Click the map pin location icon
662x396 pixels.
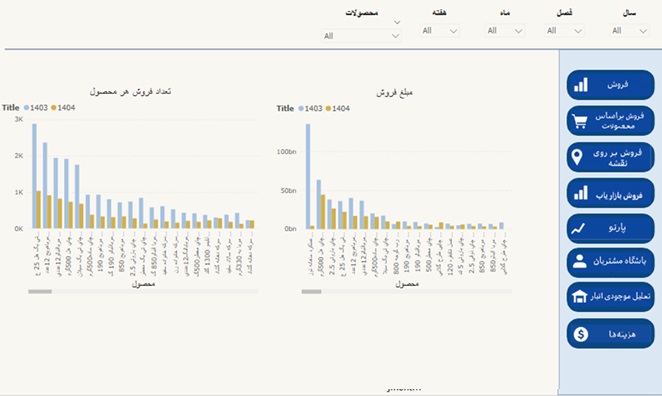pos(577,157)
